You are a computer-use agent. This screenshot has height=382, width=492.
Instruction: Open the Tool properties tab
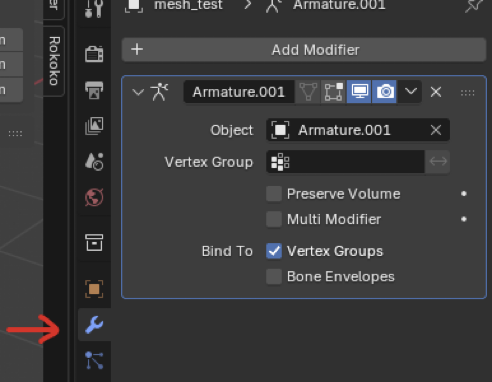tap(94, 9)
